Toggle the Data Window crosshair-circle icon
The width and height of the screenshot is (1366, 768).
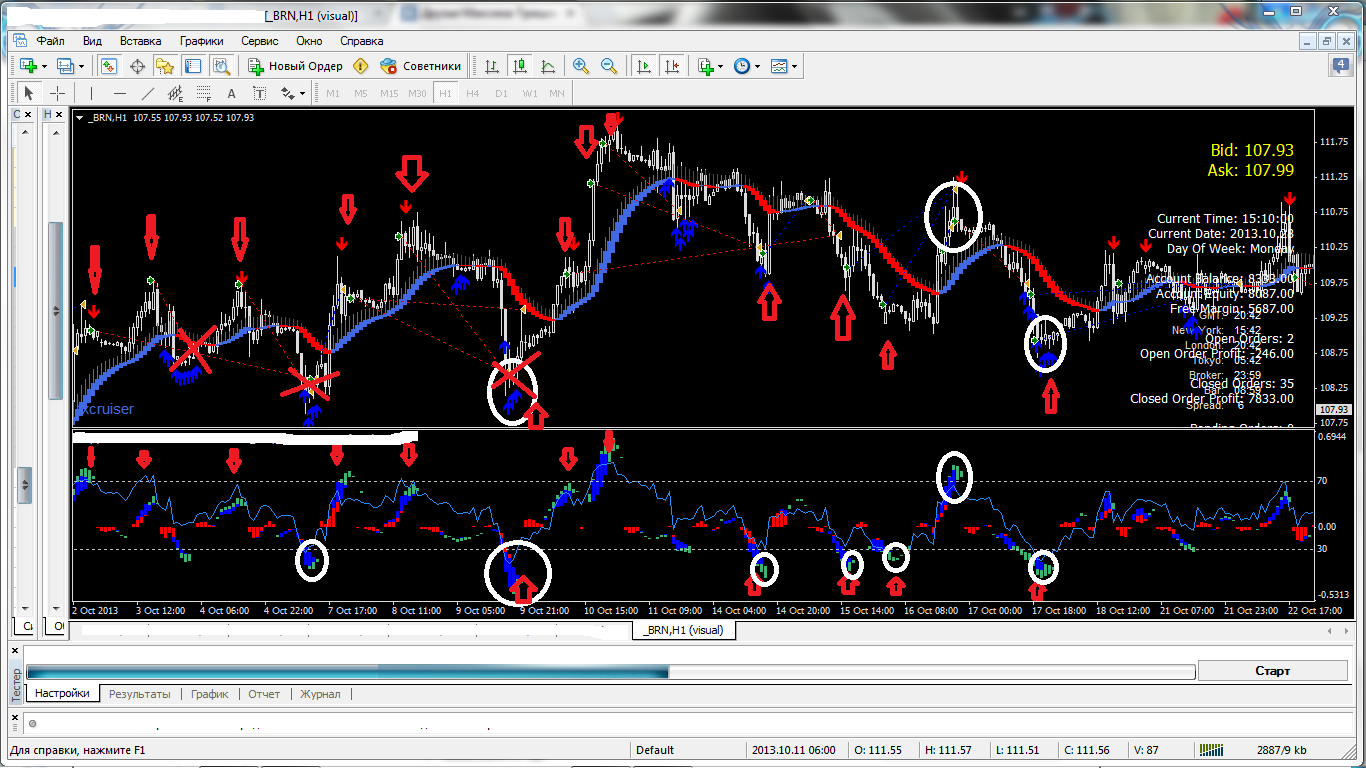click(137, 66)
